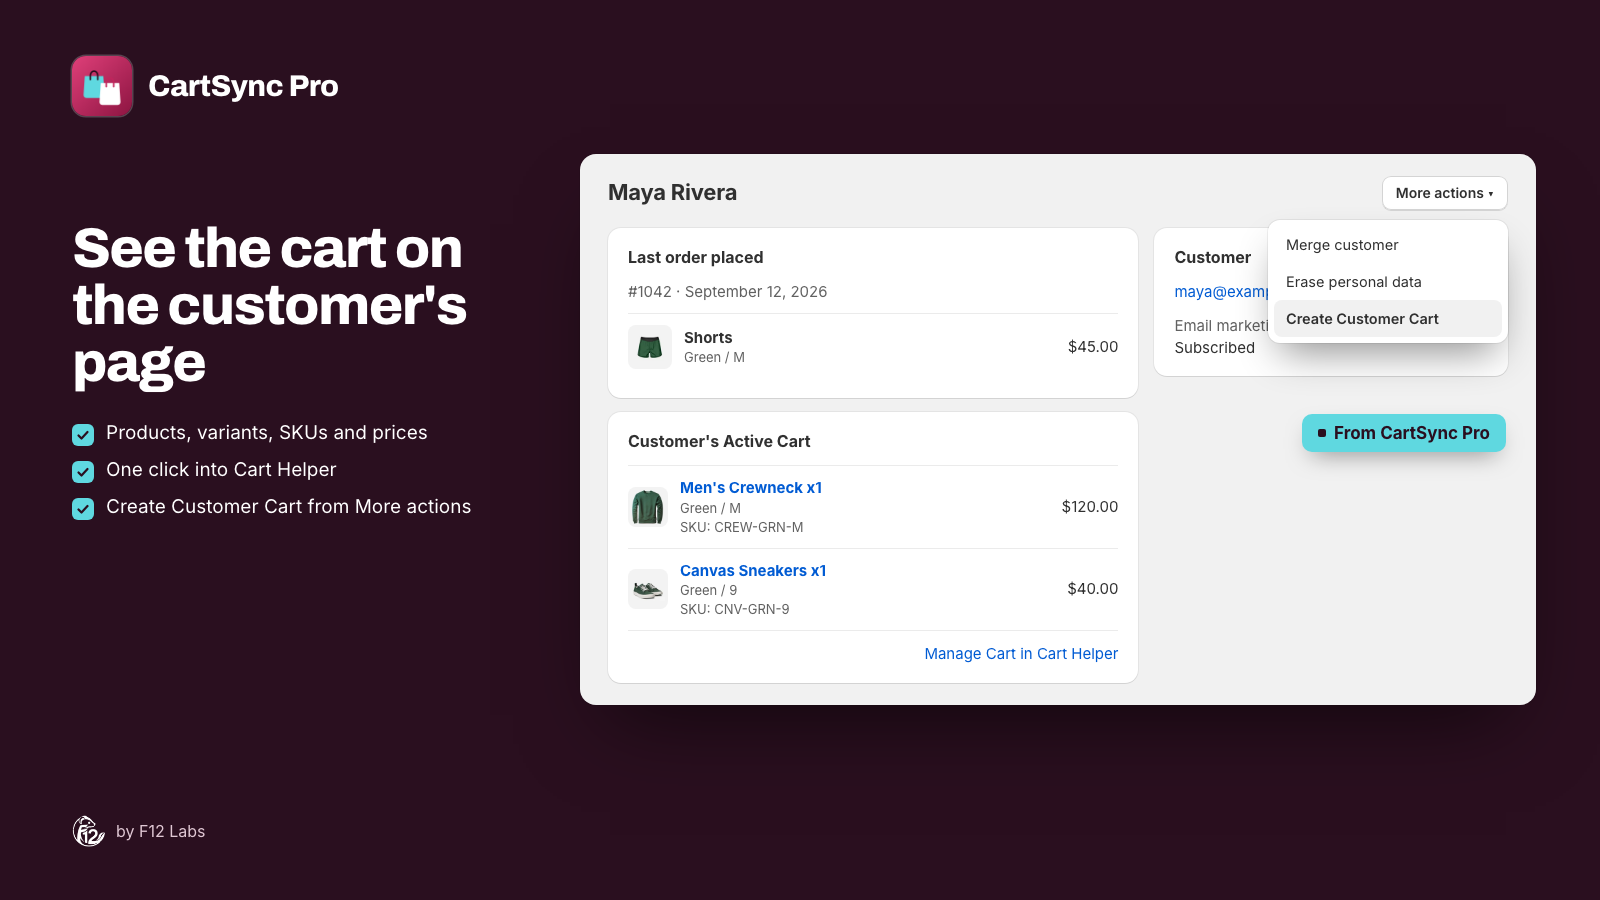Click the checkmark beside Create Customer Cart

point(83,508)
